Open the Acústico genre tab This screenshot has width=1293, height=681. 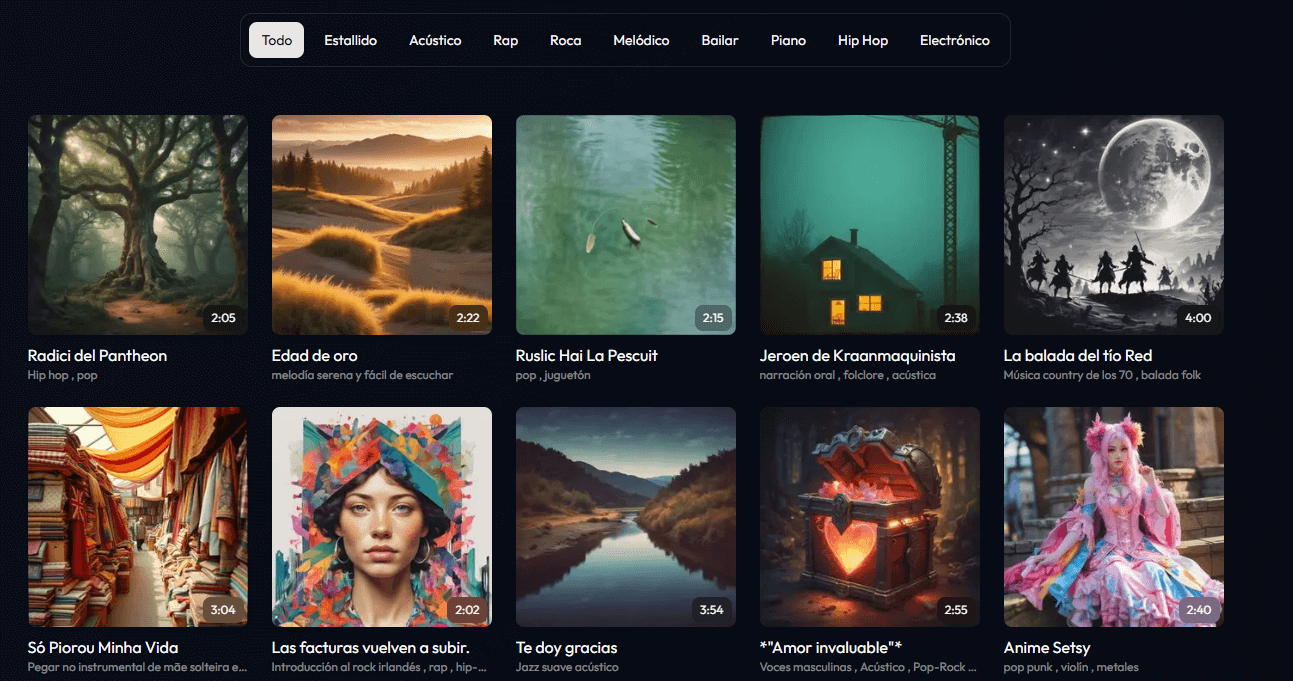point(435,41)
